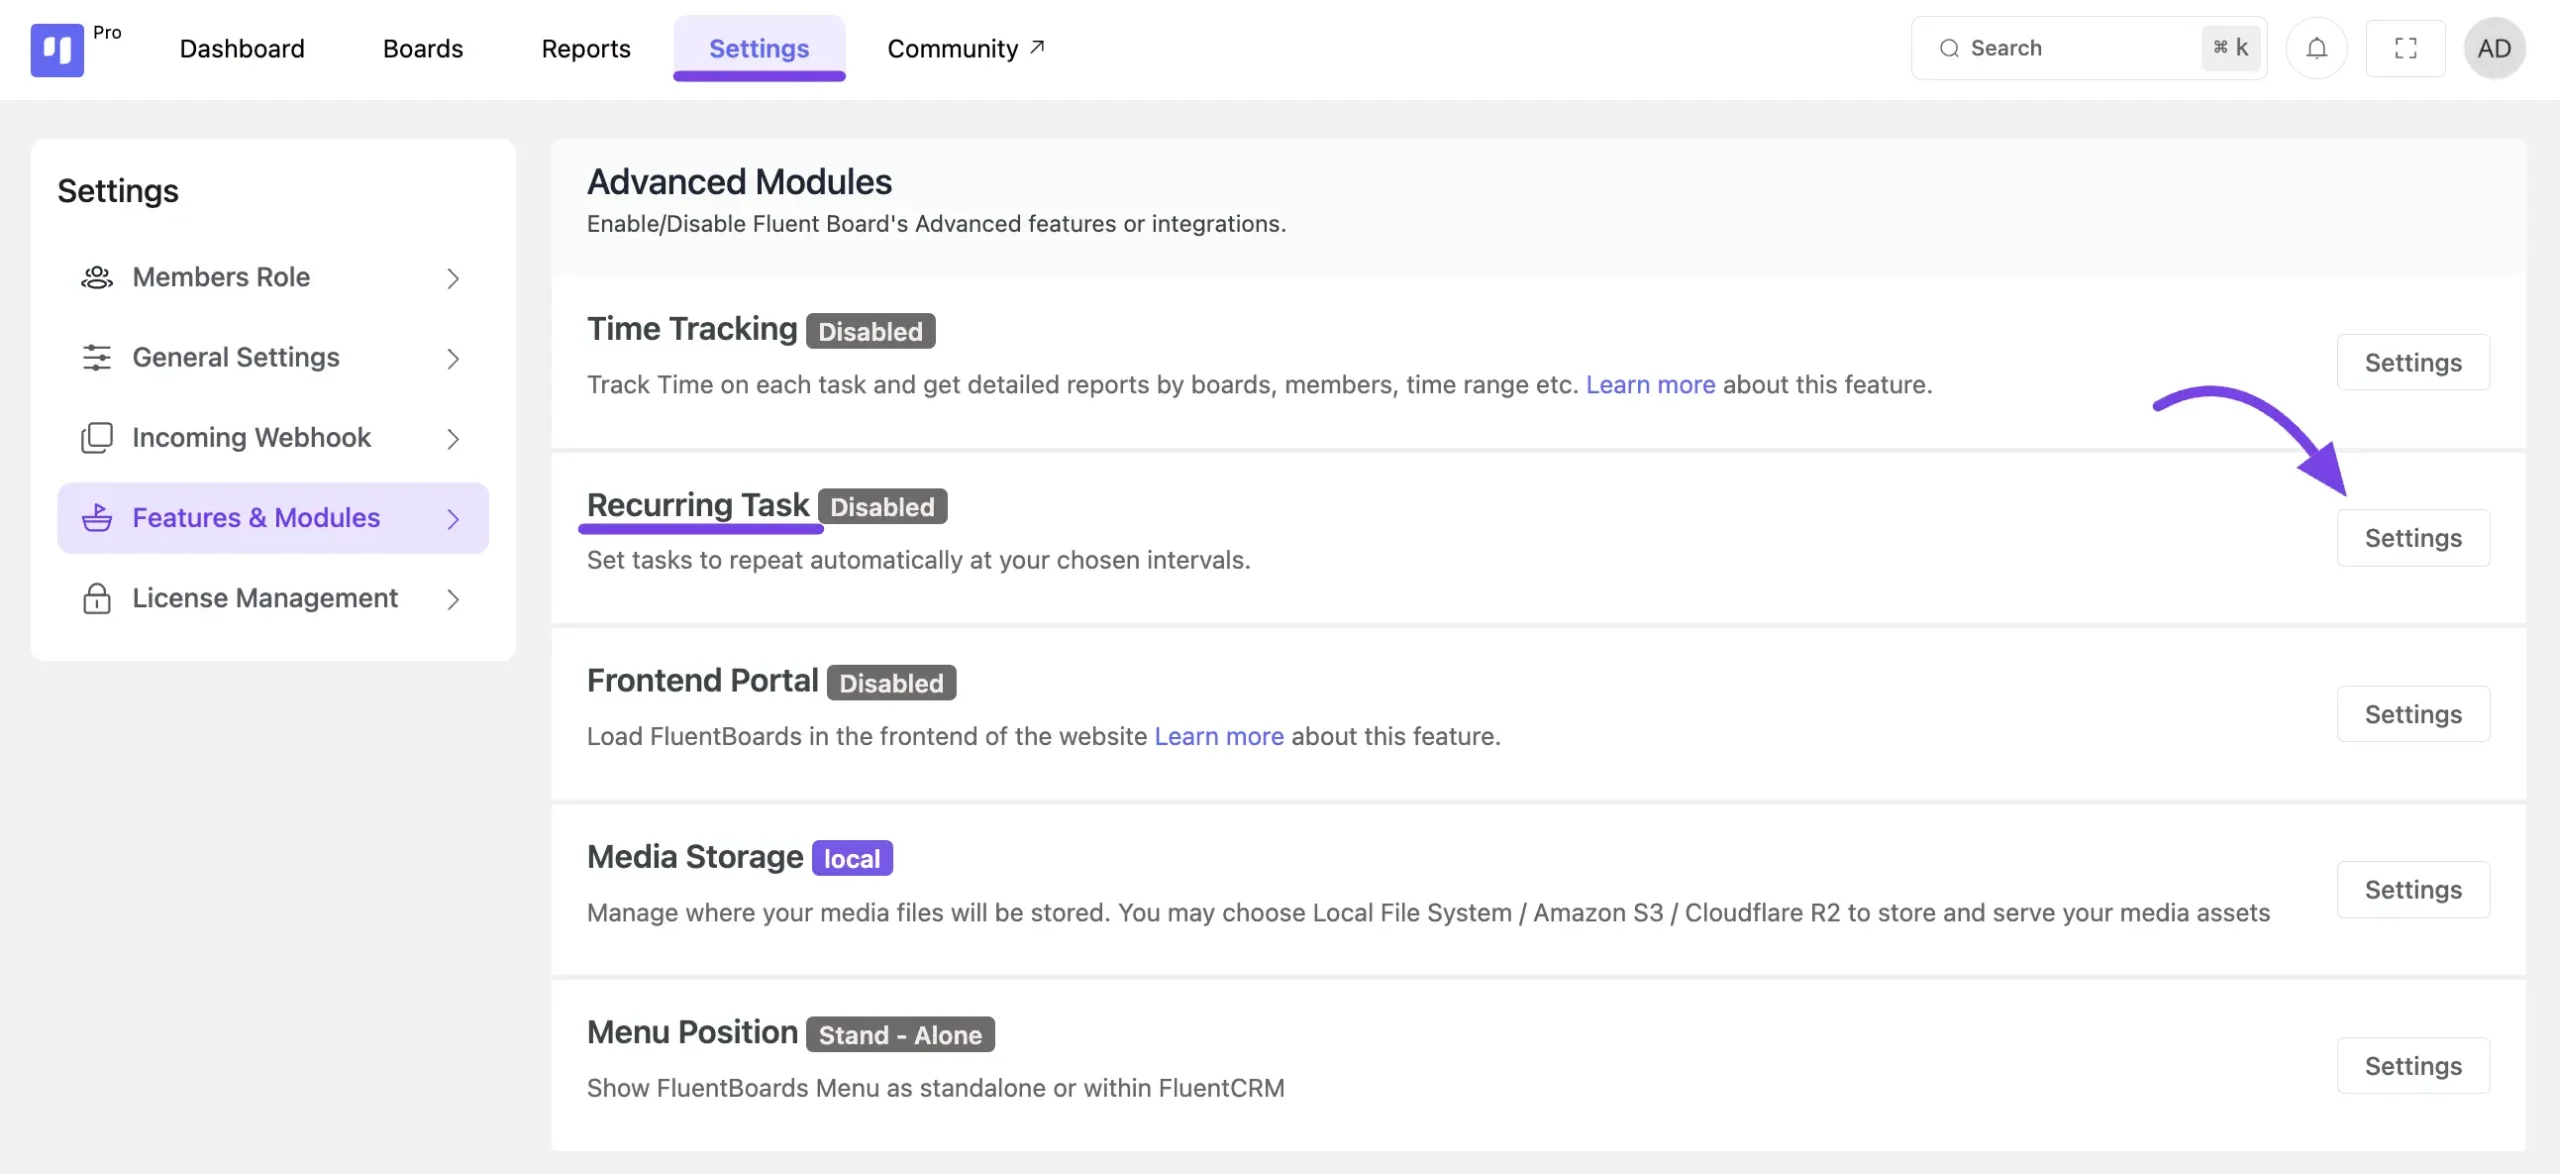Expand License Management chevron
Viewport: 2560px width, 1174px height.
pos(453,599)
